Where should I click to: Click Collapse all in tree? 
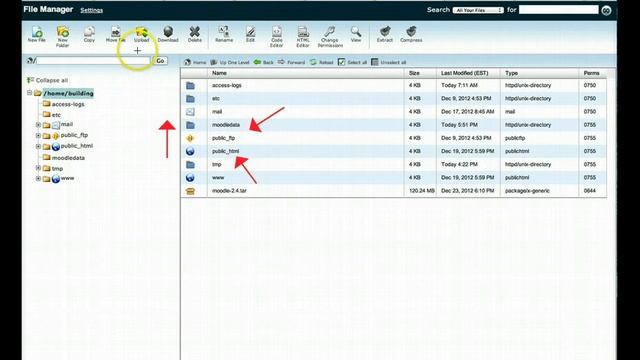point(47,80)
